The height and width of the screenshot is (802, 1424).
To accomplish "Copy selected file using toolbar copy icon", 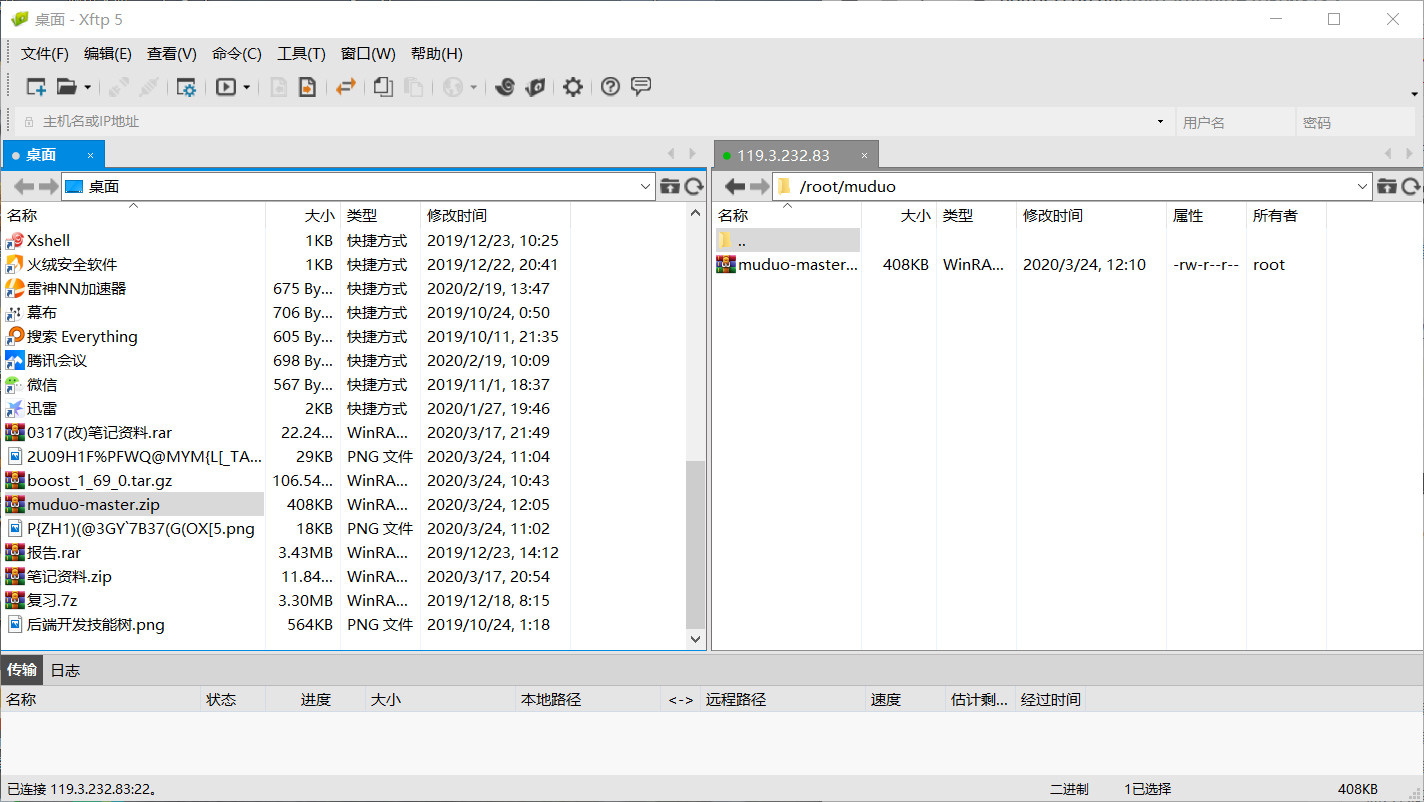I will pos(381,87).
